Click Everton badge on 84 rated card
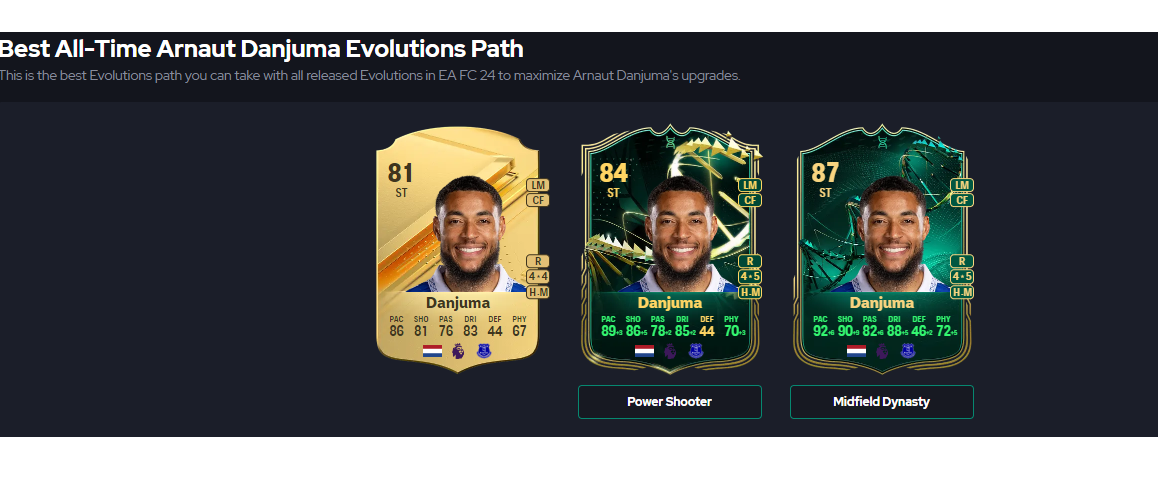Viewport: 1162px width, 482px height. click(x=695, y=351)
